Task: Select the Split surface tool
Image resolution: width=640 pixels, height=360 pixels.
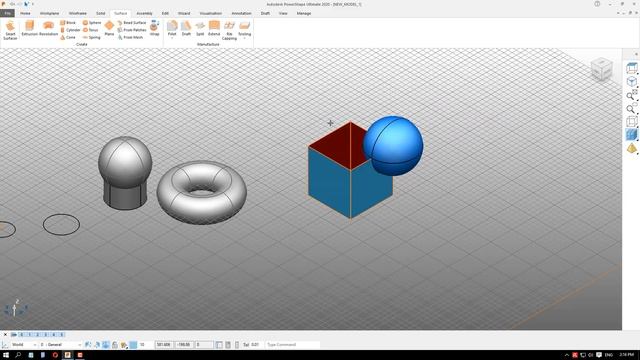Action: click(x=200, y=29)
